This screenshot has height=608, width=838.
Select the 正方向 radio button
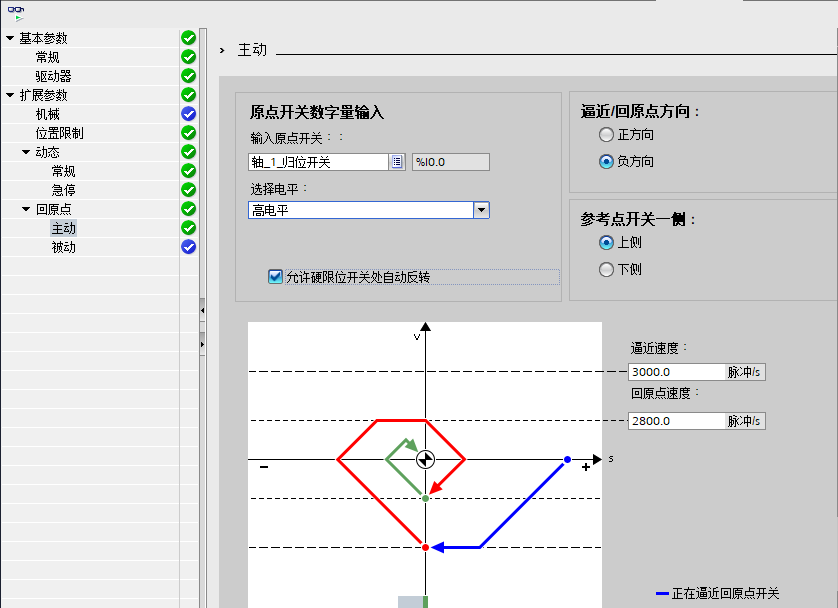point(606,133)
